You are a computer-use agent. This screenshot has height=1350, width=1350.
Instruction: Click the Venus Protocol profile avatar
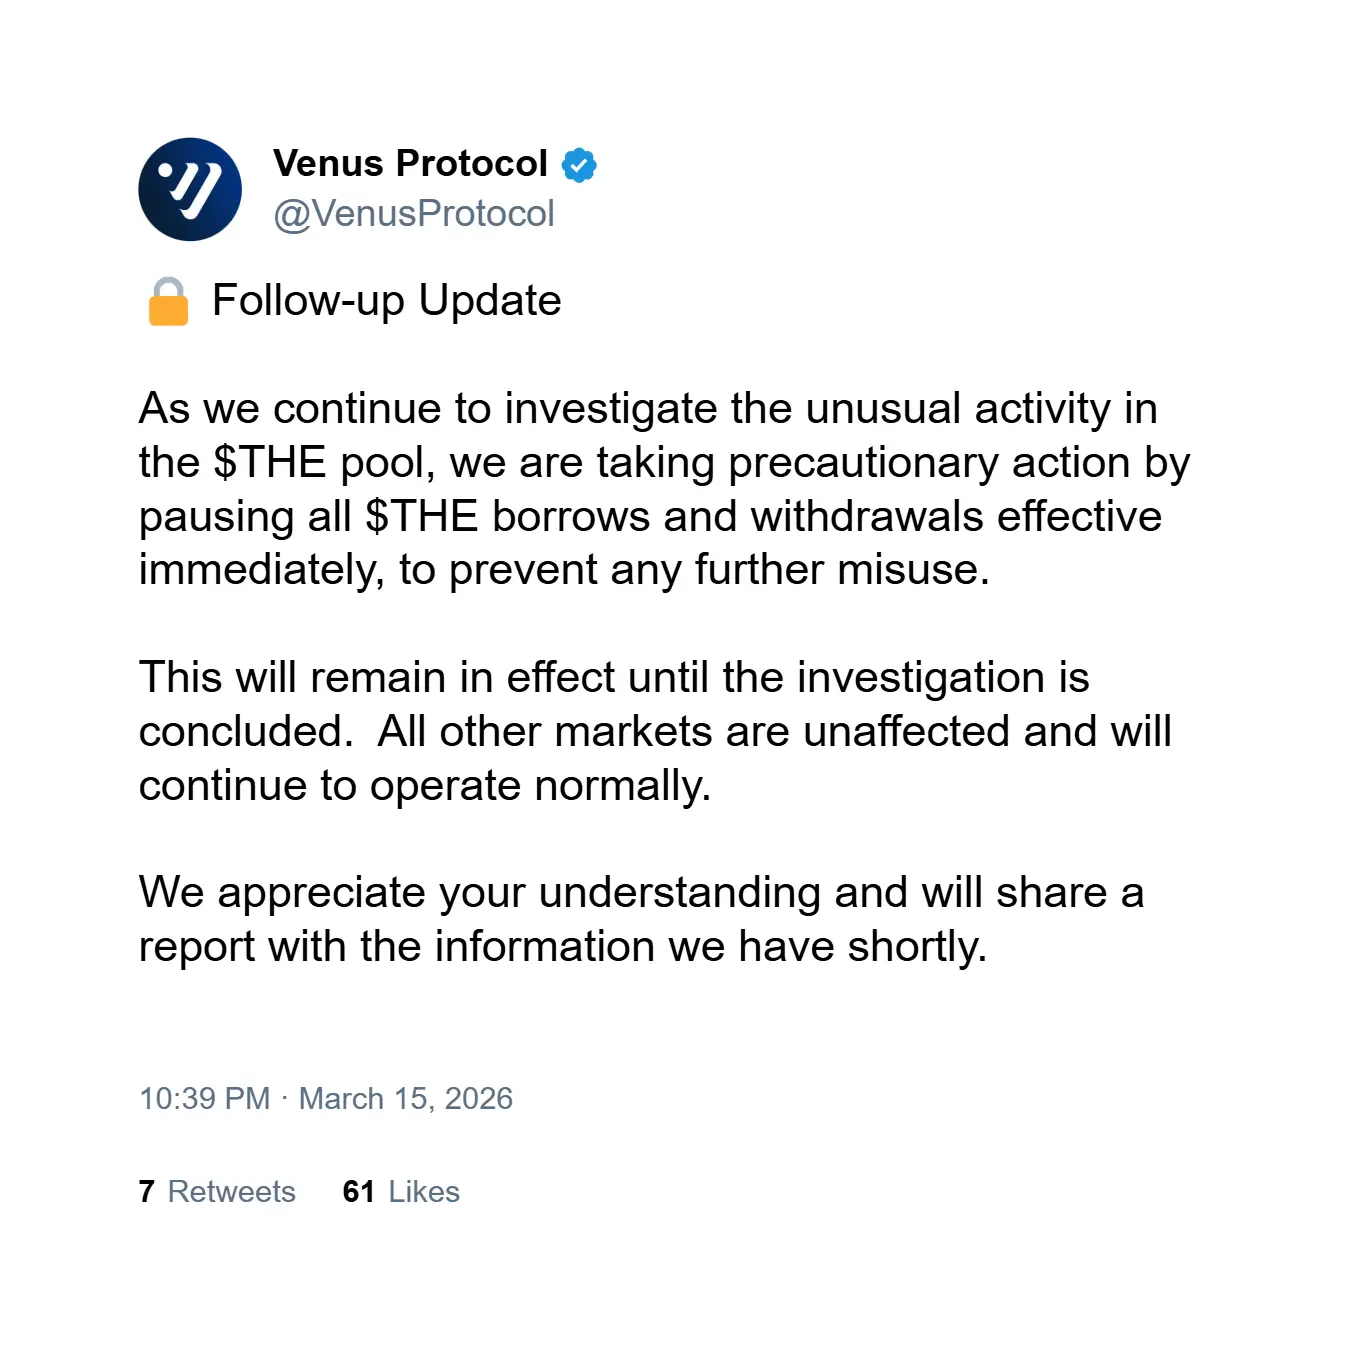(x=190, y=189)
